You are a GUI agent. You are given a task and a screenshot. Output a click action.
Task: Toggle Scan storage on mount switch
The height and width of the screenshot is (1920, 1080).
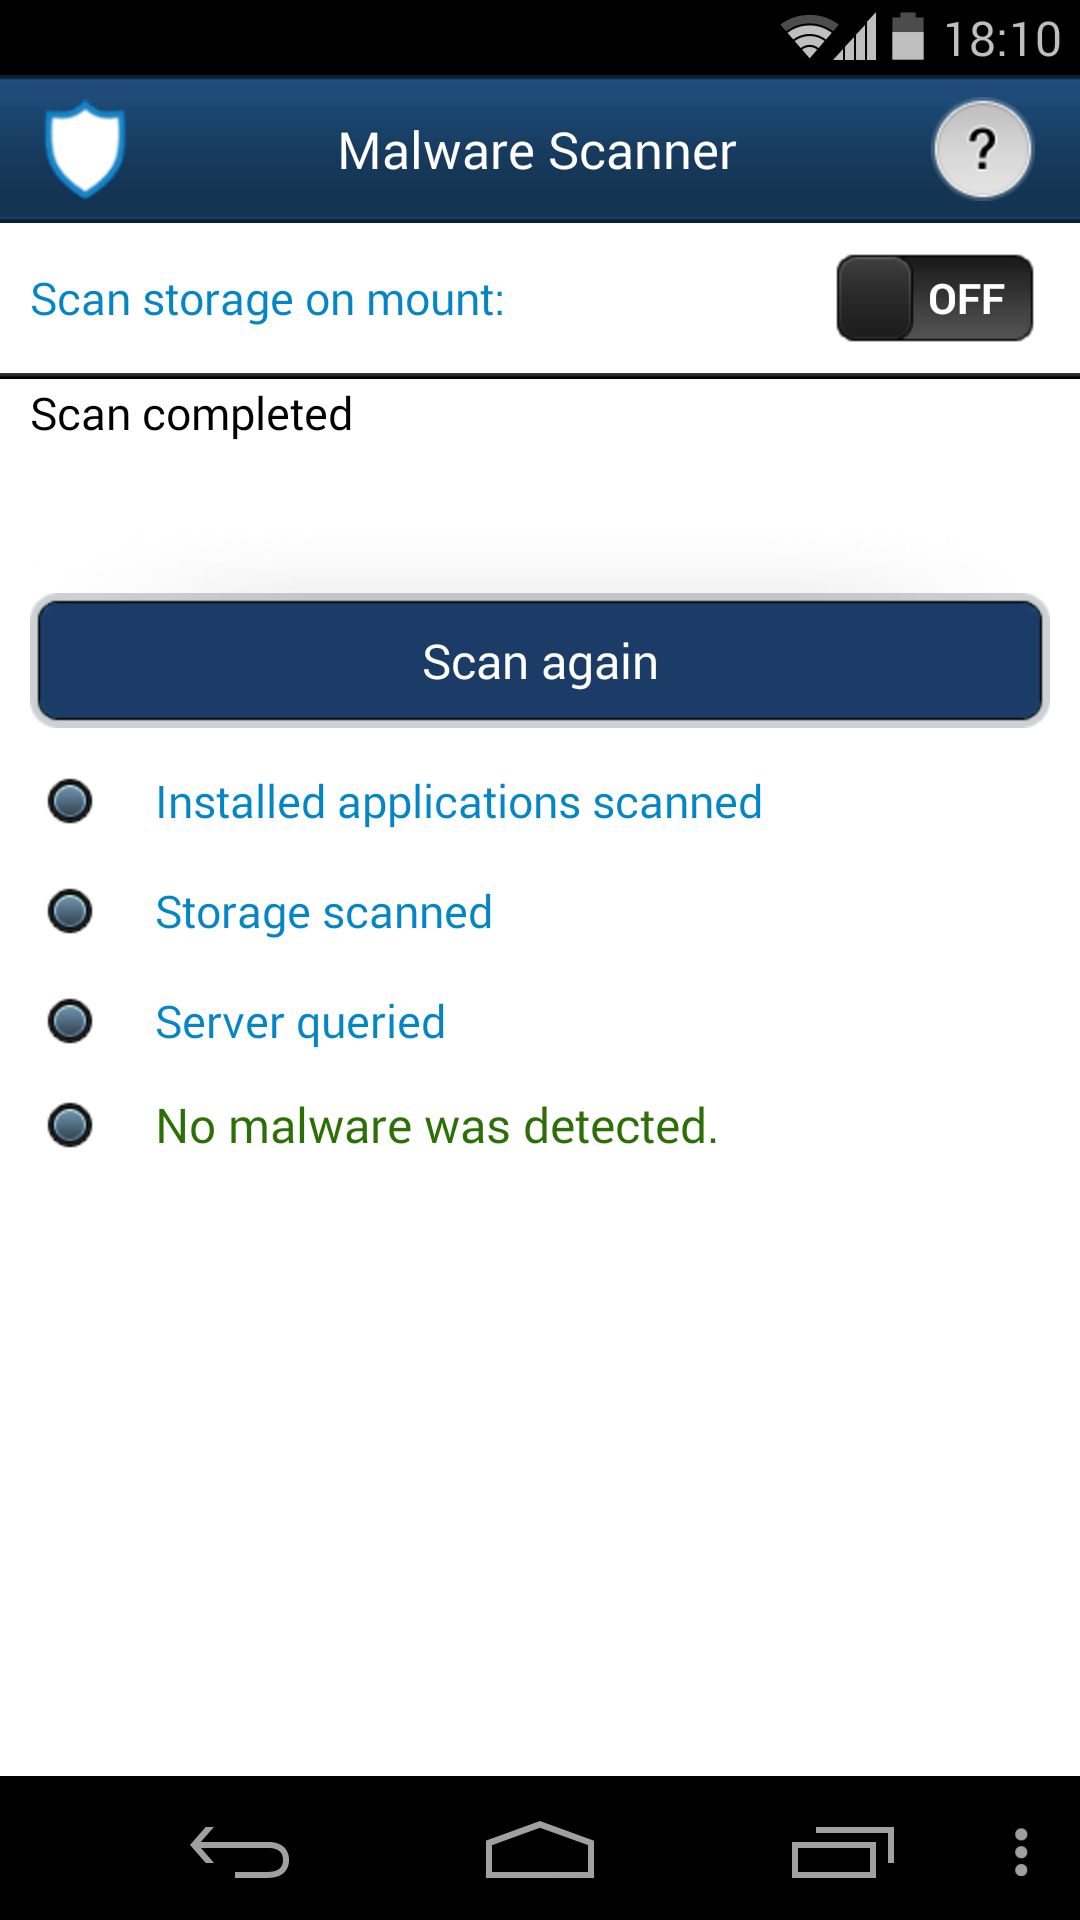(934, 298)
